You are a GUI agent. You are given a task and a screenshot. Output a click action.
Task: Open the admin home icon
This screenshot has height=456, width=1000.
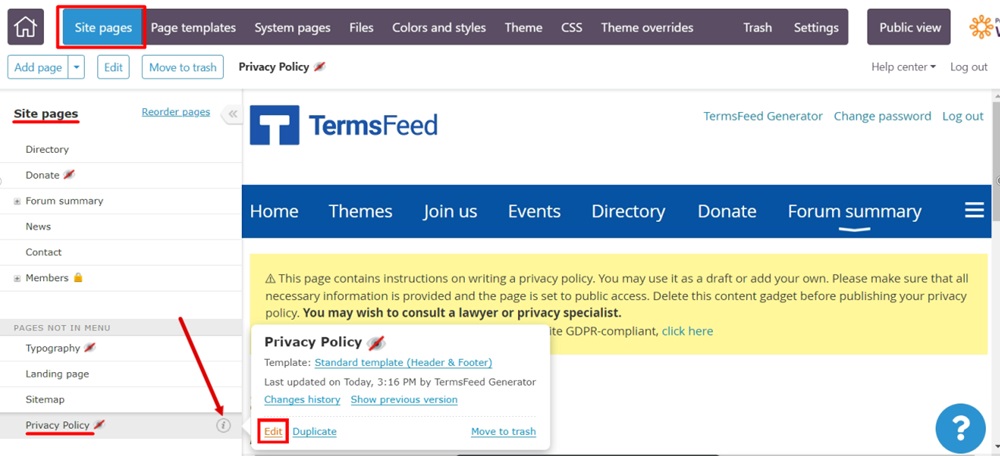pos(26,27)
